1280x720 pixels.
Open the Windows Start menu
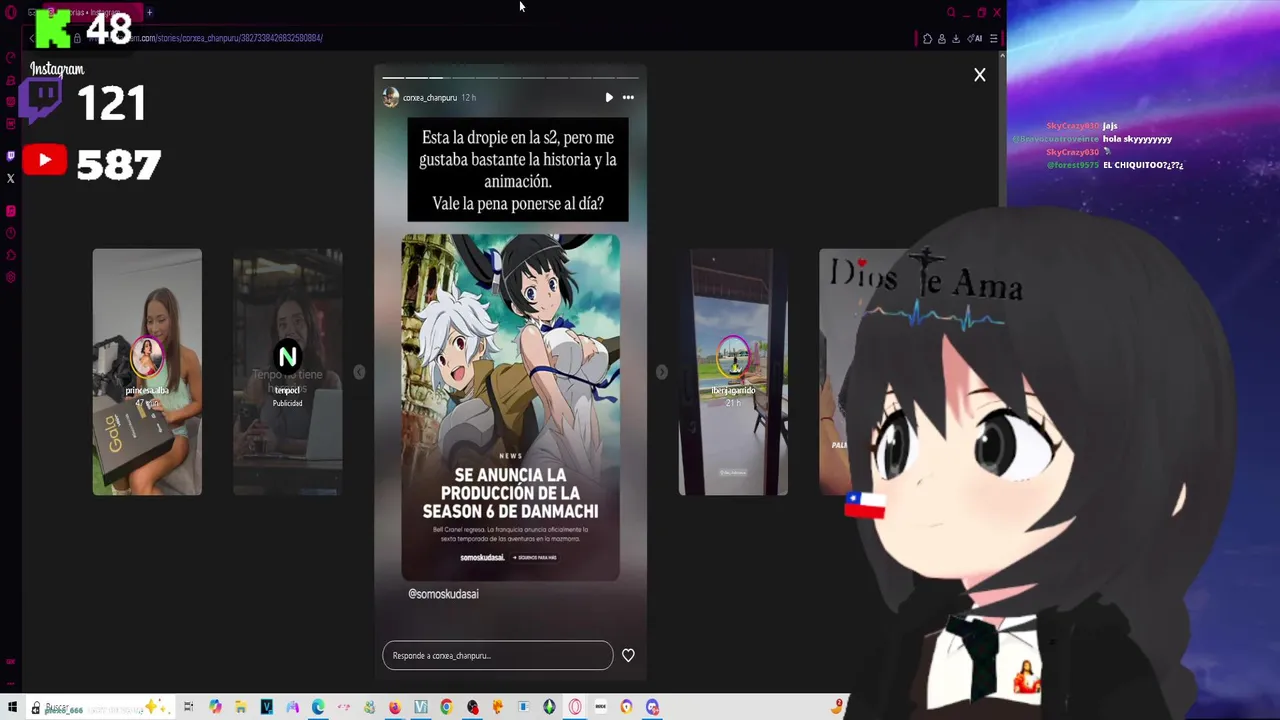[11, 707]
